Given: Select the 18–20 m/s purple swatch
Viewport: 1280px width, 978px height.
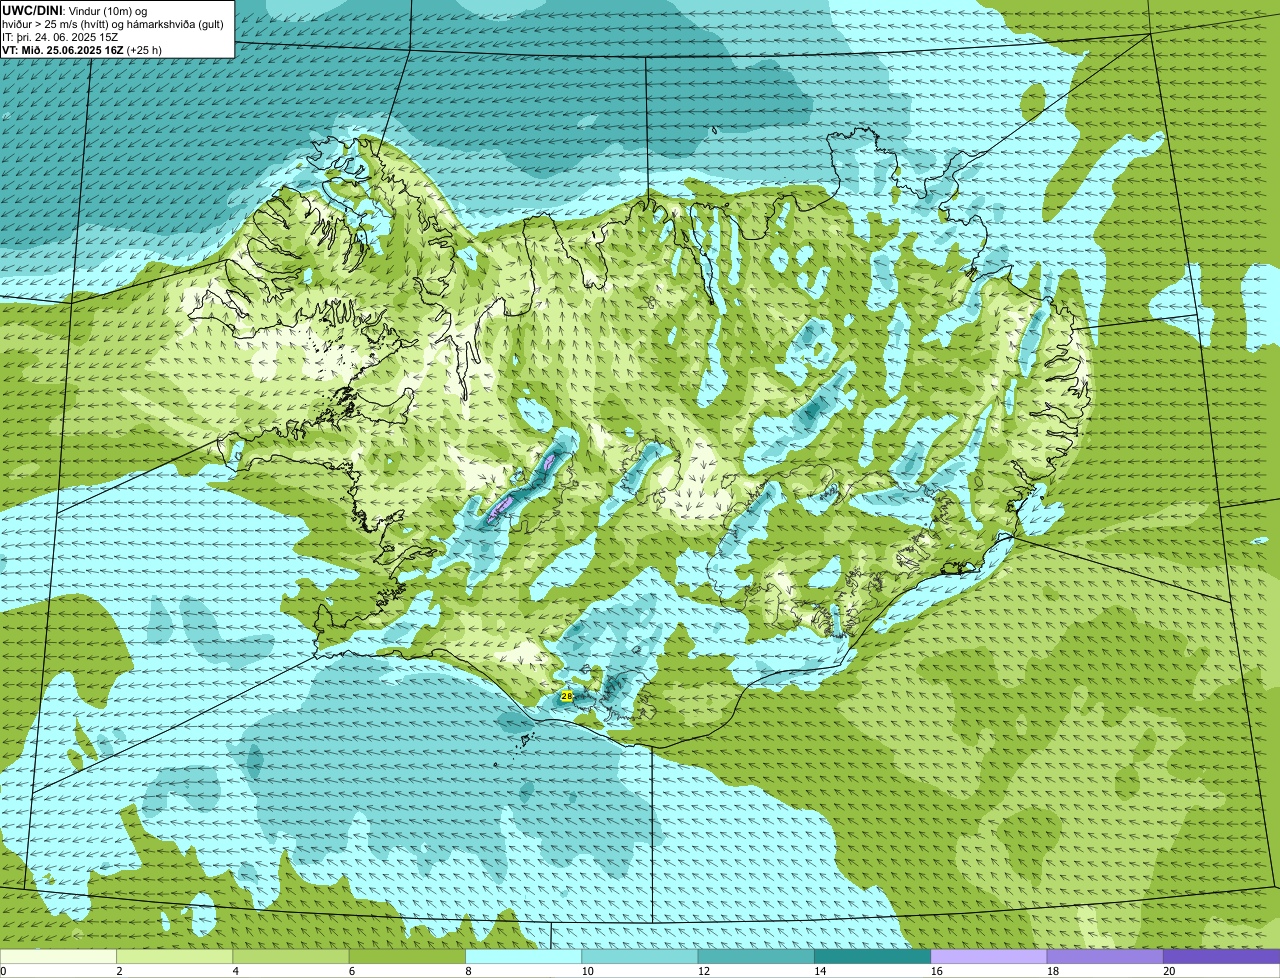Looking at the screenshot, I should [1105, 956].
